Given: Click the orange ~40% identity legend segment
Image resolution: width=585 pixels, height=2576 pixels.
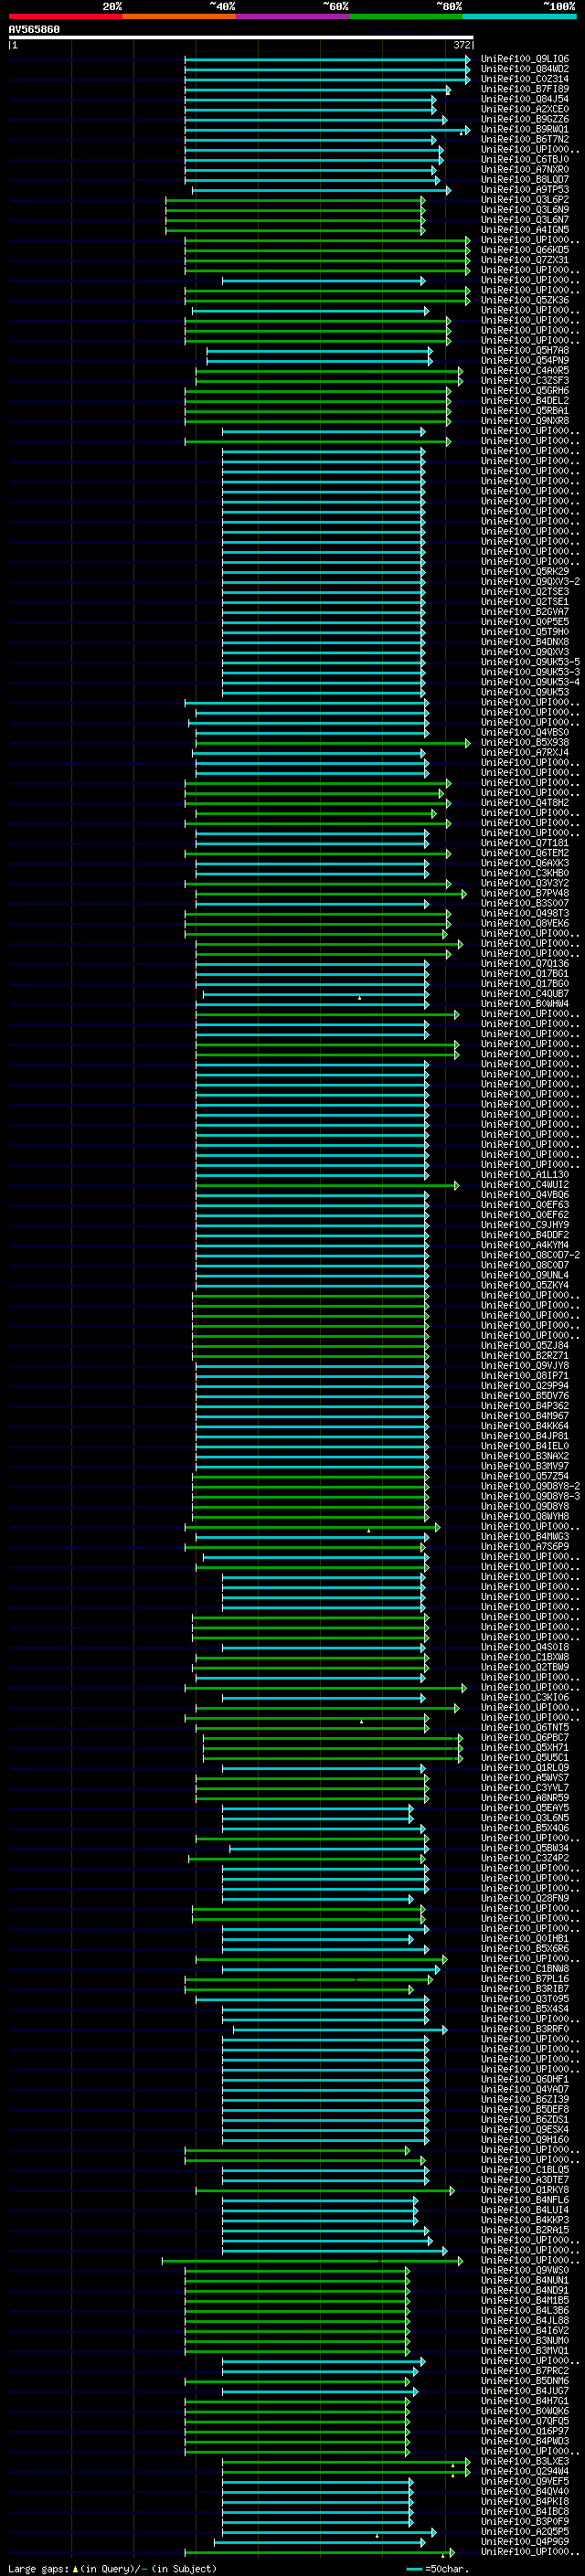Looking at the screenshot, I should (179, 17).
